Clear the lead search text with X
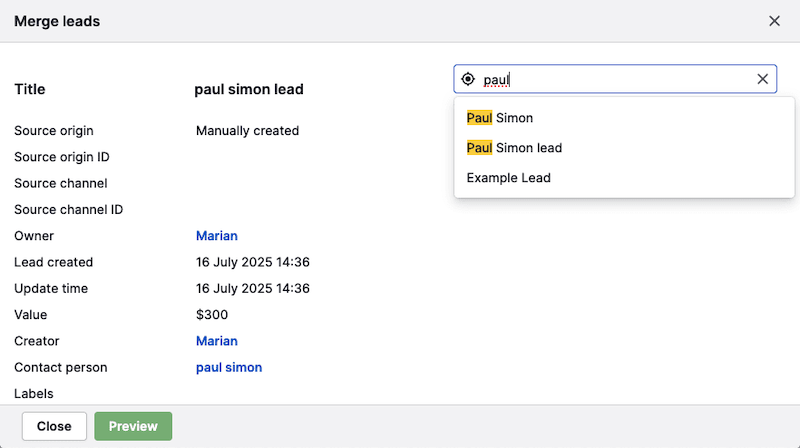Viewport: 800px width, 448px height. 763,79
